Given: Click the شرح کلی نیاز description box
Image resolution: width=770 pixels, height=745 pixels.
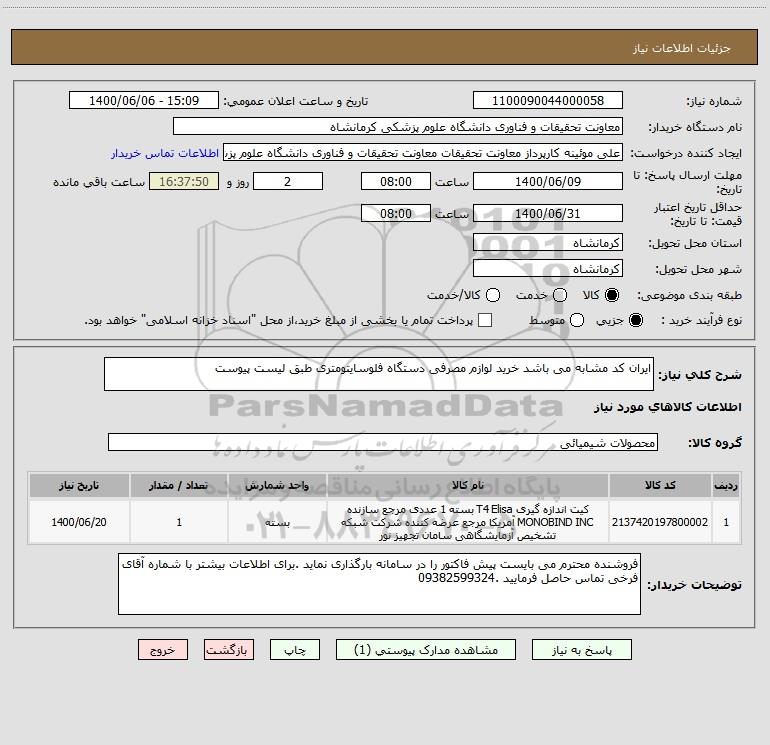Looking at the screenshot, I should (379, 374).
